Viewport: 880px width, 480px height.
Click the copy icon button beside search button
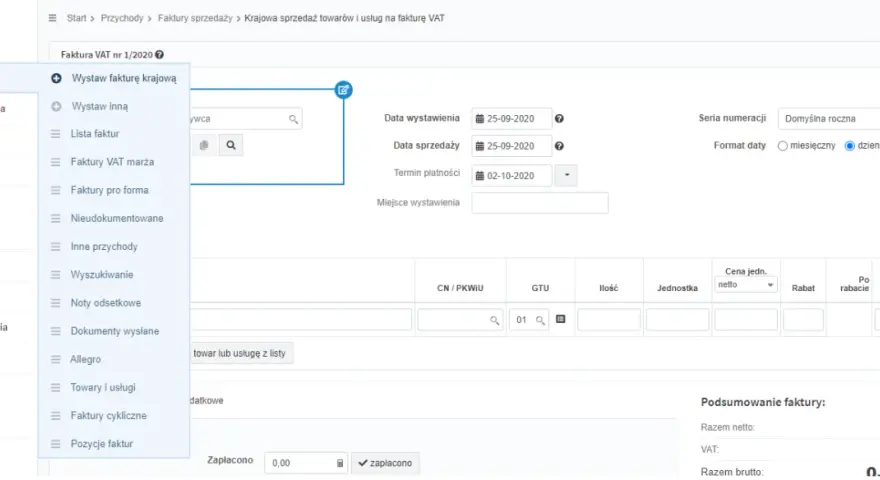point(204,145)
